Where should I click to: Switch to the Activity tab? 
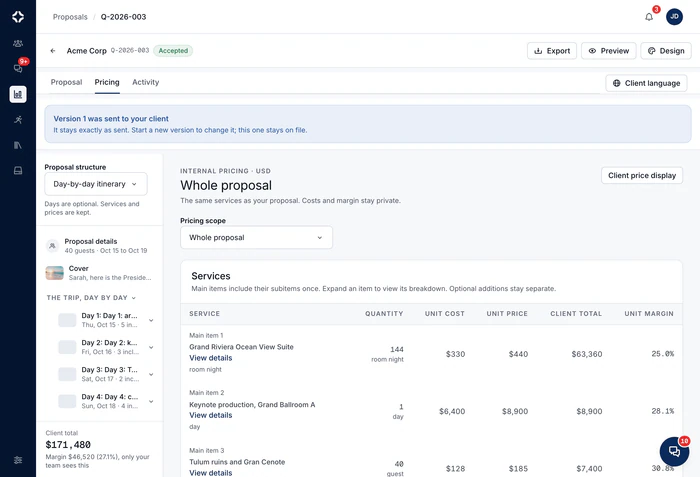coord(146,82)
